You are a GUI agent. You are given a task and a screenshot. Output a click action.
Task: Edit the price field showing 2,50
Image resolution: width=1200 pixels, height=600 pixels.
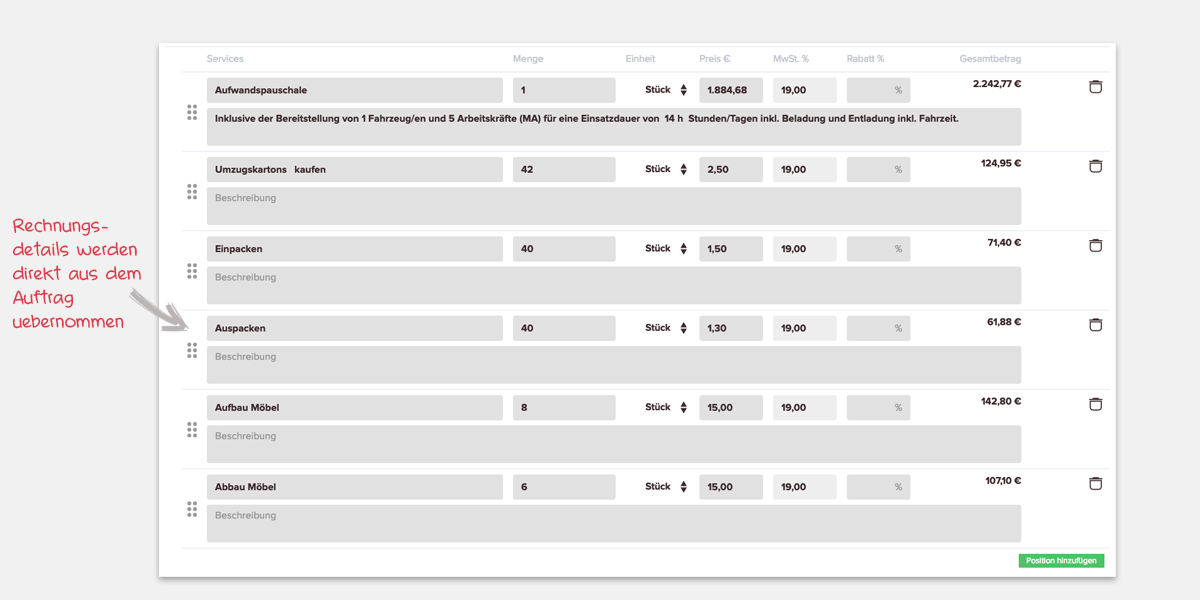[731, 169]
